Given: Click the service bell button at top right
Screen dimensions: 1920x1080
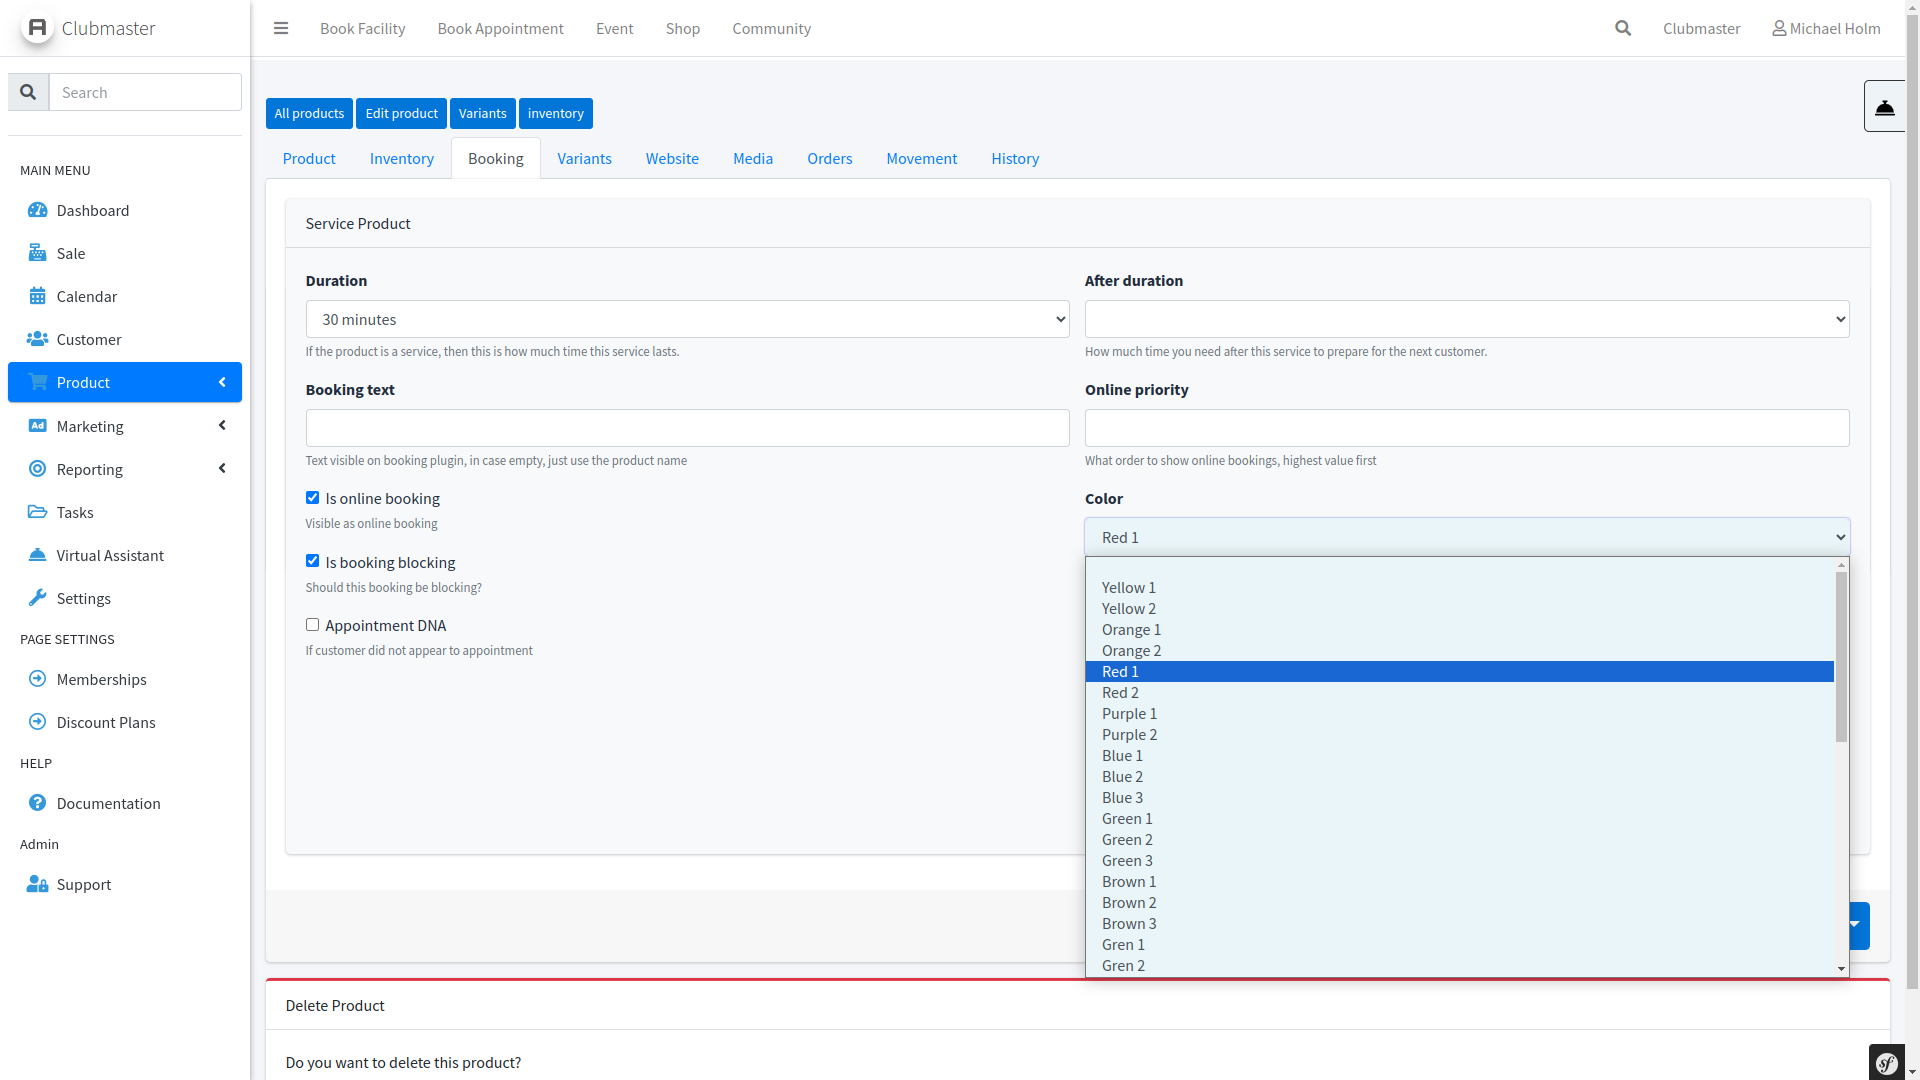Looking at the screenshot, I should (x=1884, y=106).
